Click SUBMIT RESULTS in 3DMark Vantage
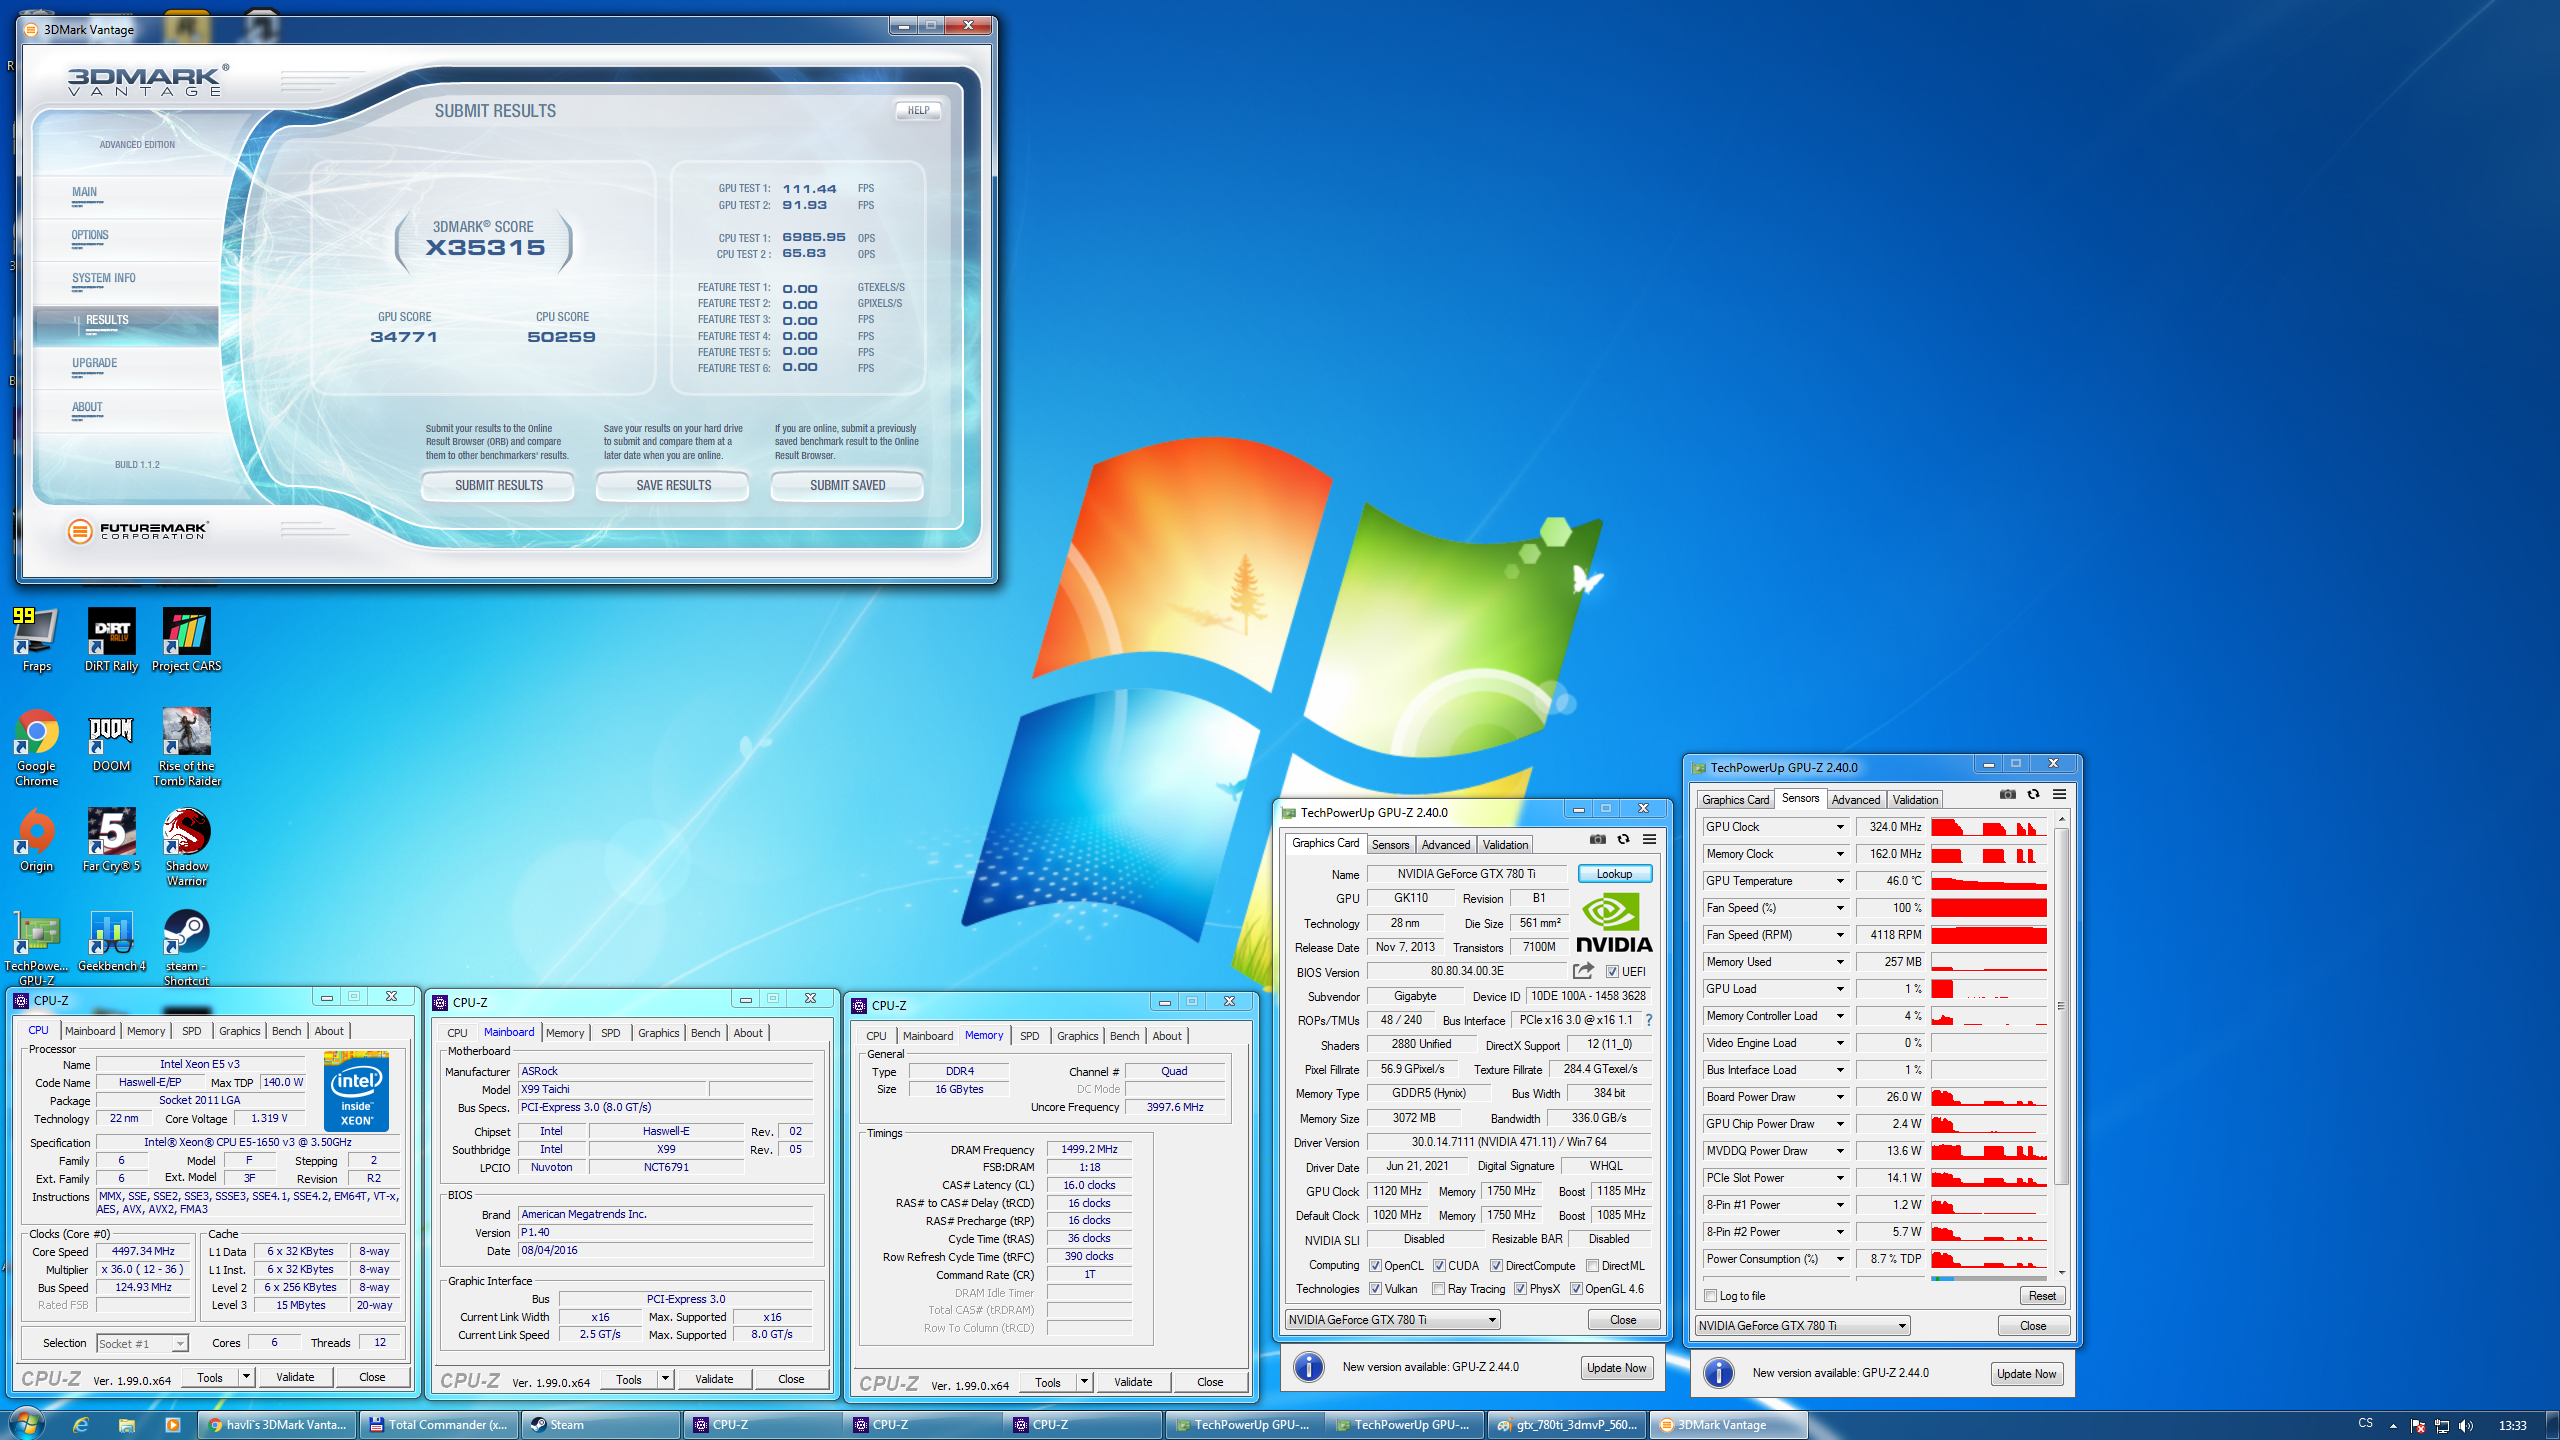This screenshot has height=1440, width=2560. click(x=498, y=485)
